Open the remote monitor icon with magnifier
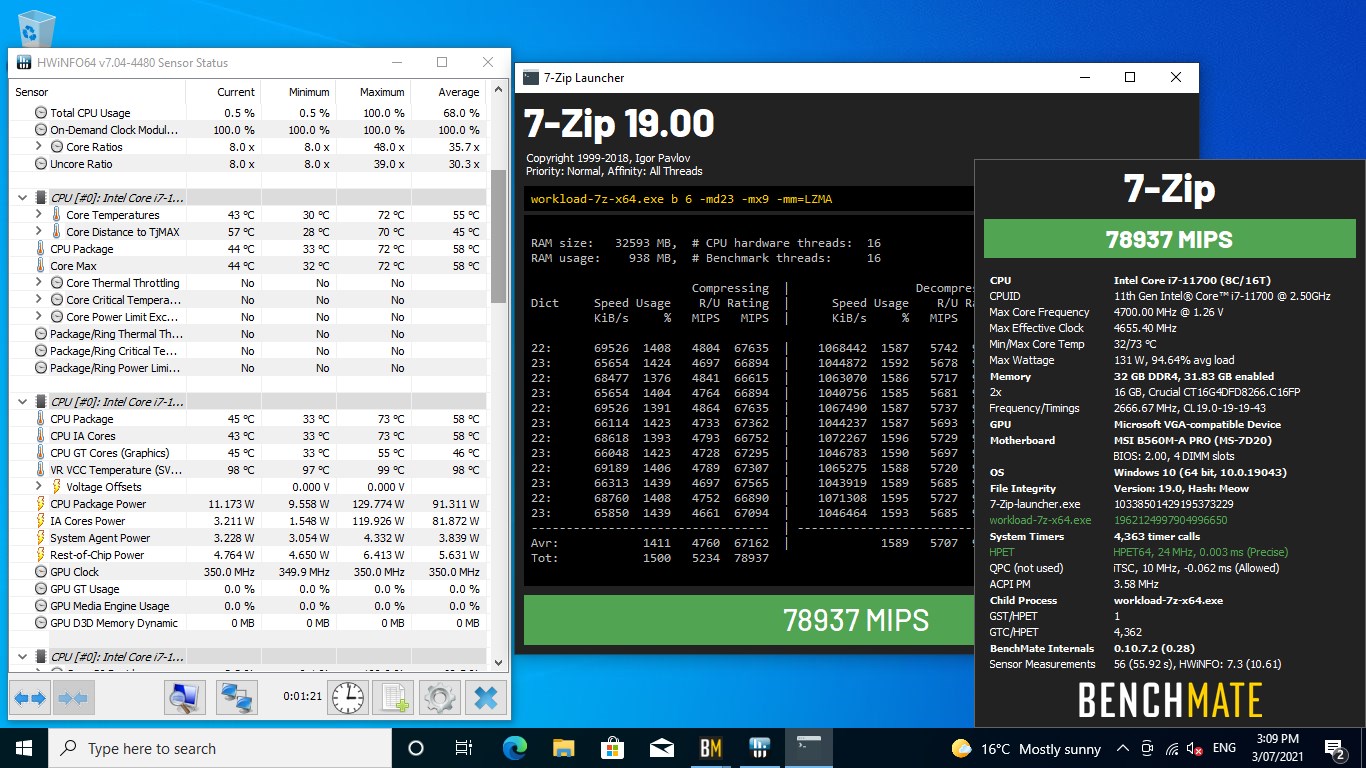 [185, 698]
